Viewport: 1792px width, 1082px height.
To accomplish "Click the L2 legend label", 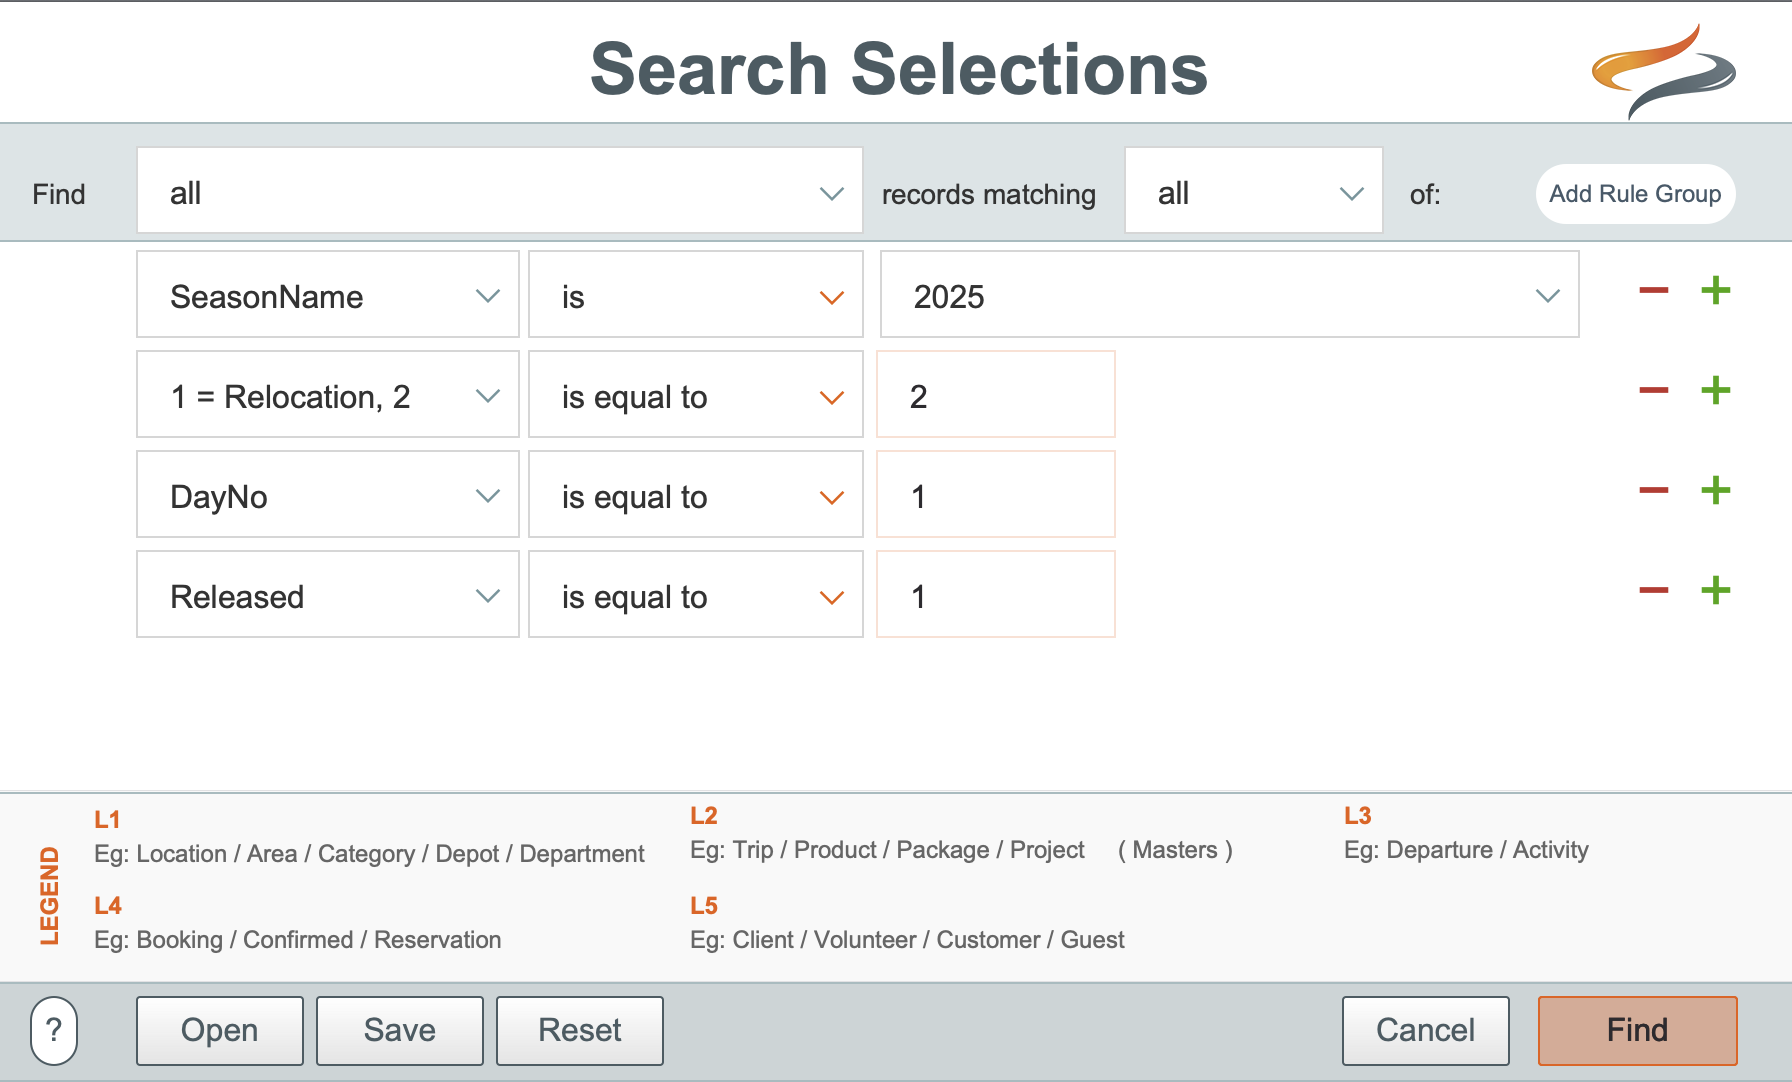I will point(704,816).
